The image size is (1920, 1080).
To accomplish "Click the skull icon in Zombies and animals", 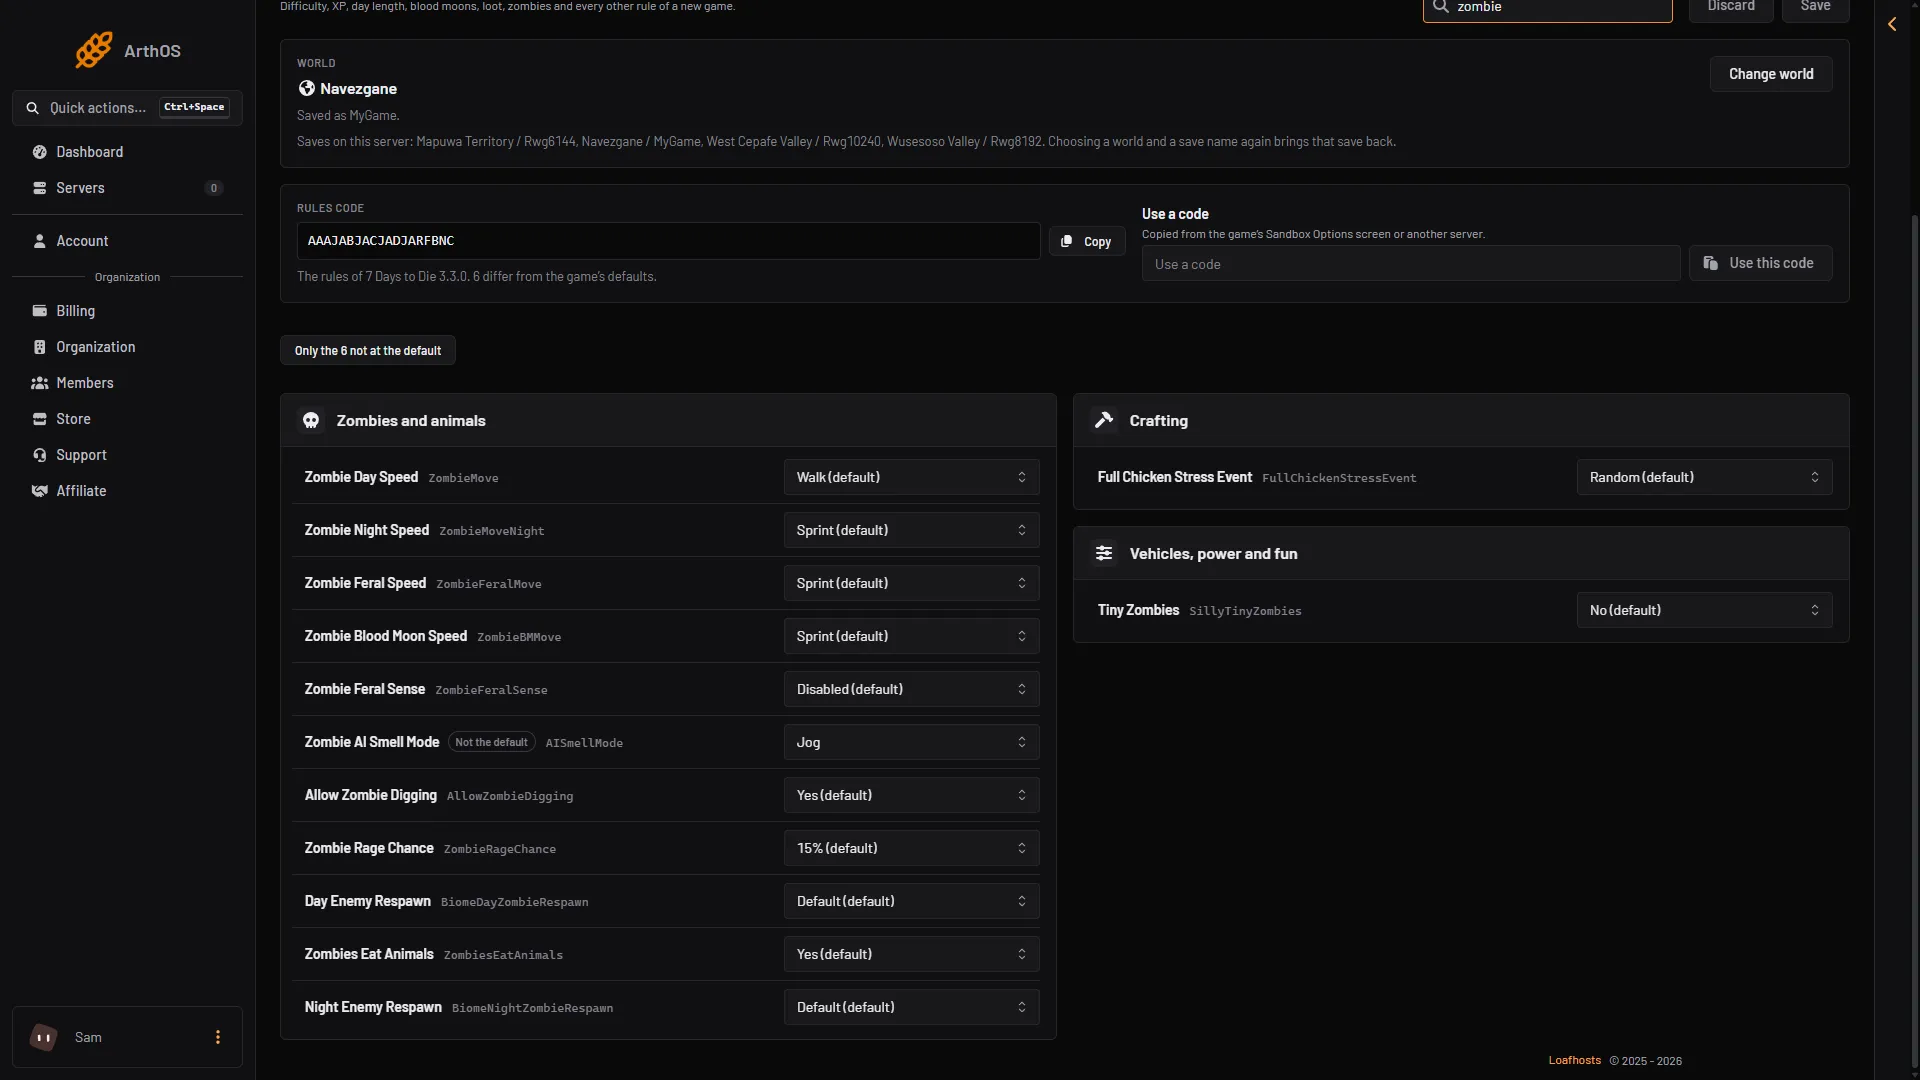I will click(311, 421).
